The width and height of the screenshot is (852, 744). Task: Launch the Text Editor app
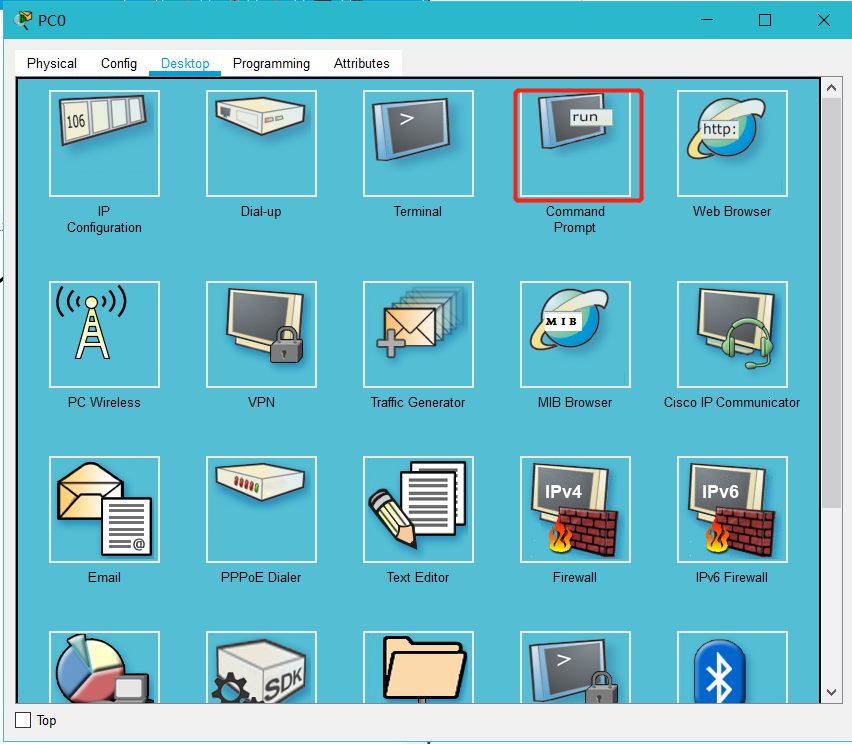point(418,509)
